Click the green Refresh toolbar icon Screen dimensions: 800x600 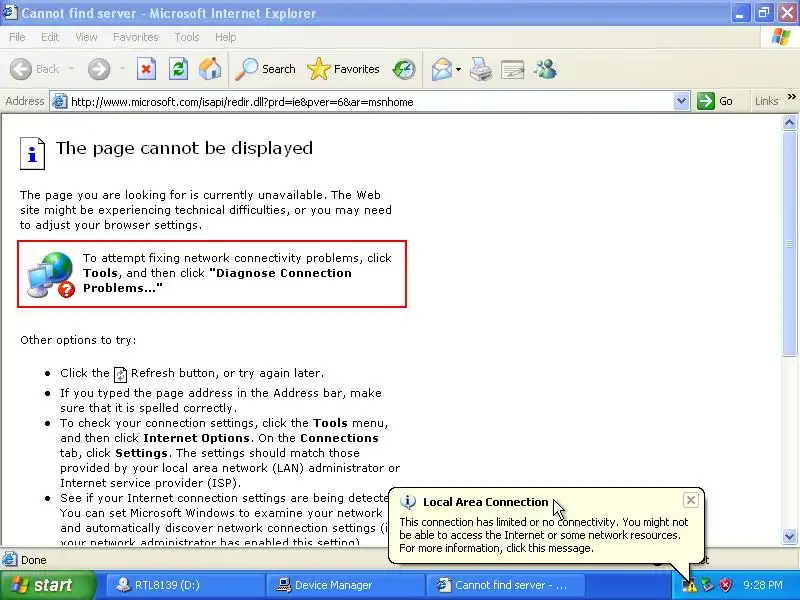tap(178, 69)
